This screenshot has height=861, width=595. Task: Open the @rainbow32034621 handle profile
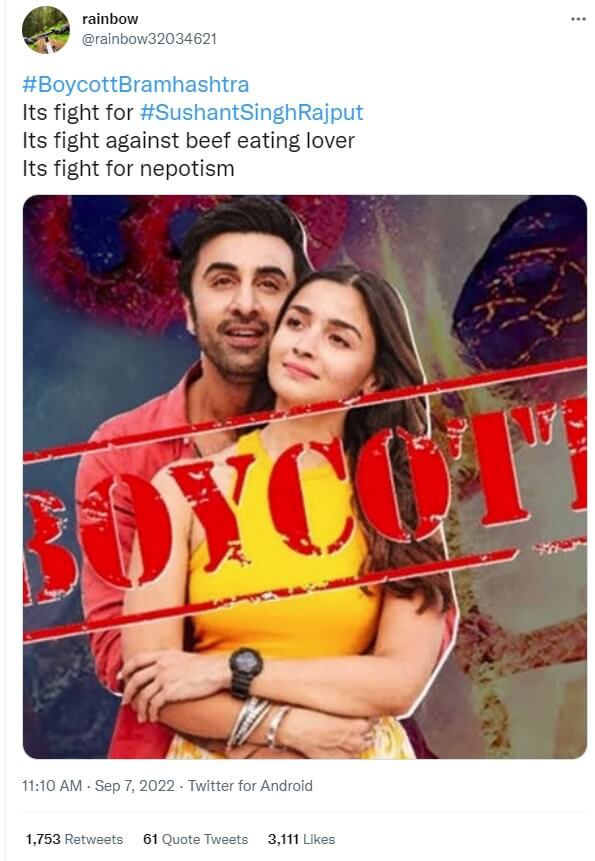(149, 39)
